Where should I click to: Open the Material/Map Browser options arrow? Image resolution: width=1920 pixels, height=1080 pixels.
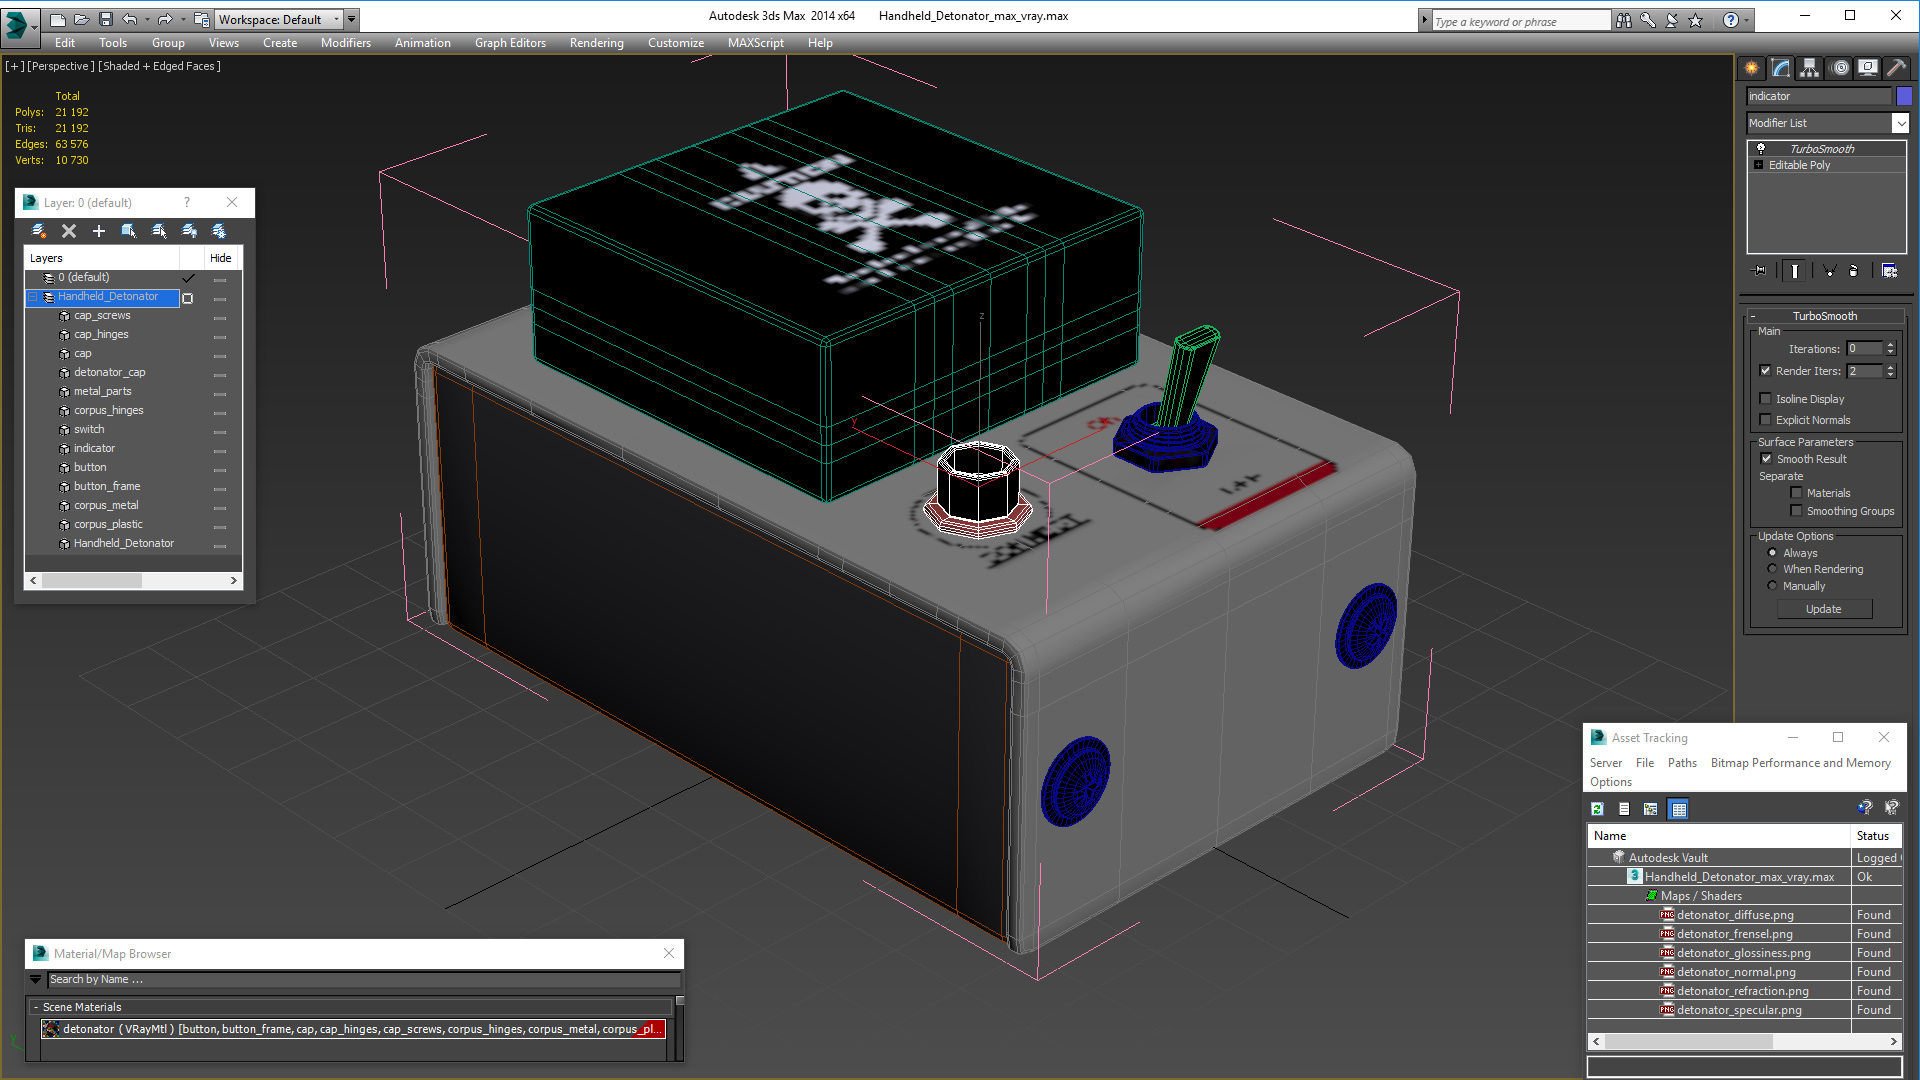pyautogui.click(x=36, y=980)
